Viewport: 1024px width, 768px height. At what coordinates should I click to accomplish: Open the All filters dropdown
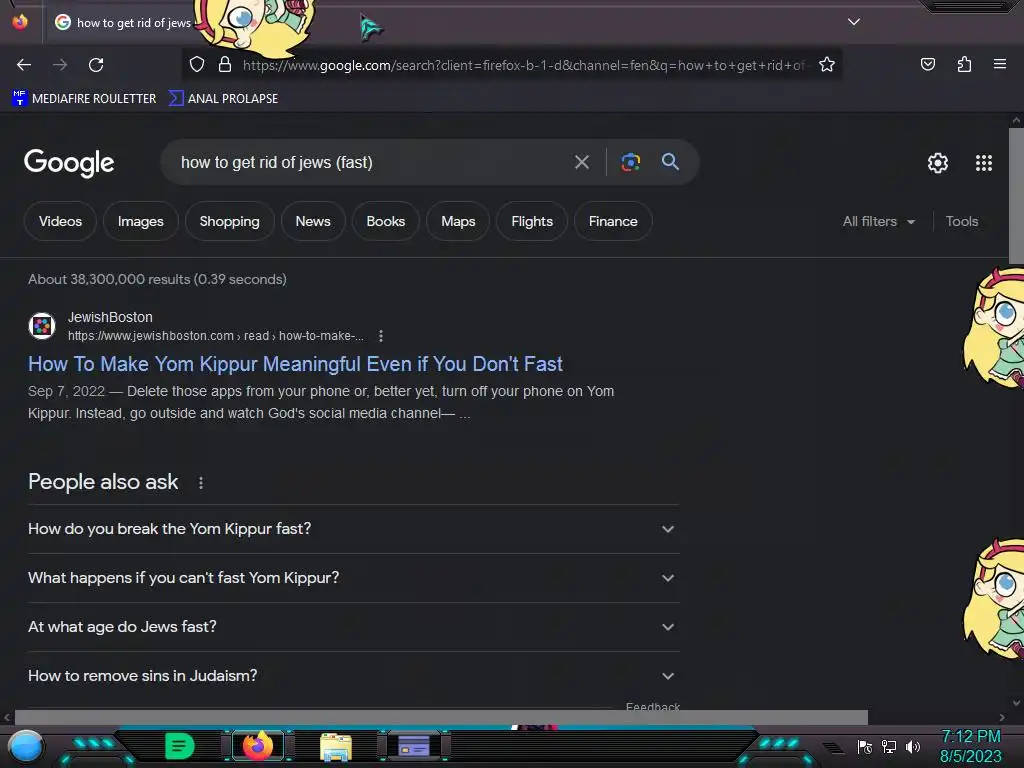(878, 221)
